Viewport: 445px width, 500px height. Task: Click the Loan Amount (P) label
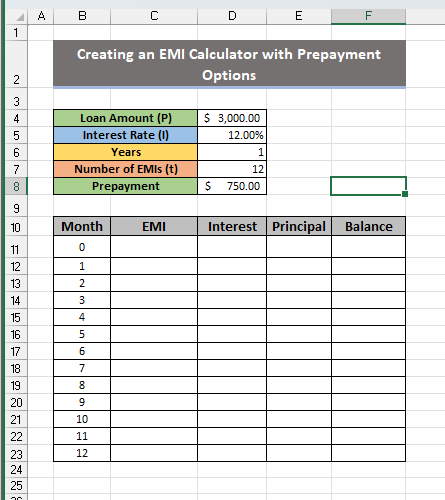[x=125, y=118]
